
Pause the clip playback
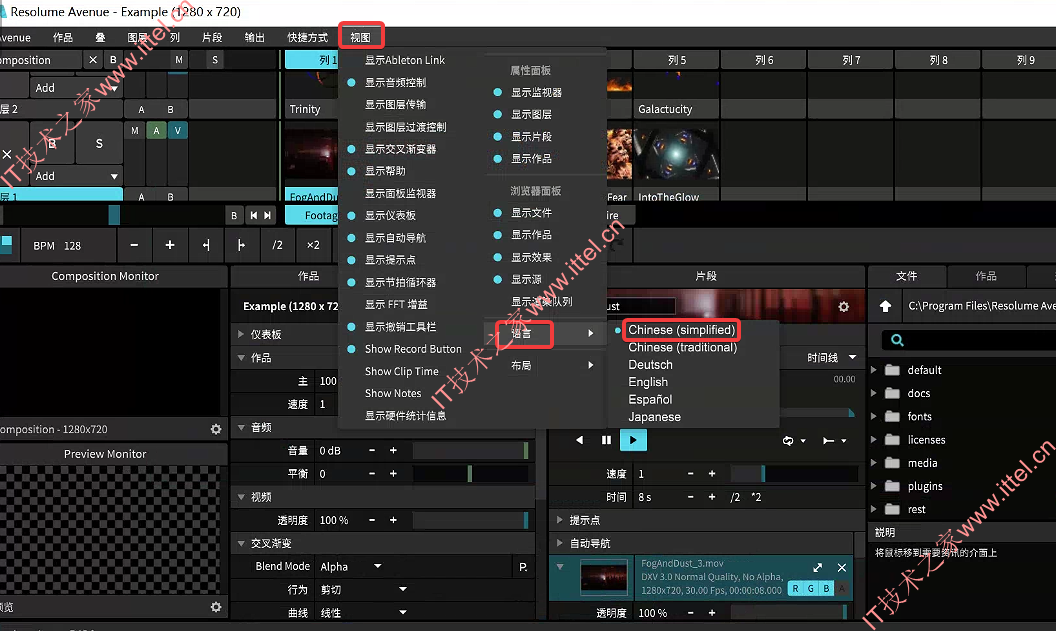coord(606,440)
